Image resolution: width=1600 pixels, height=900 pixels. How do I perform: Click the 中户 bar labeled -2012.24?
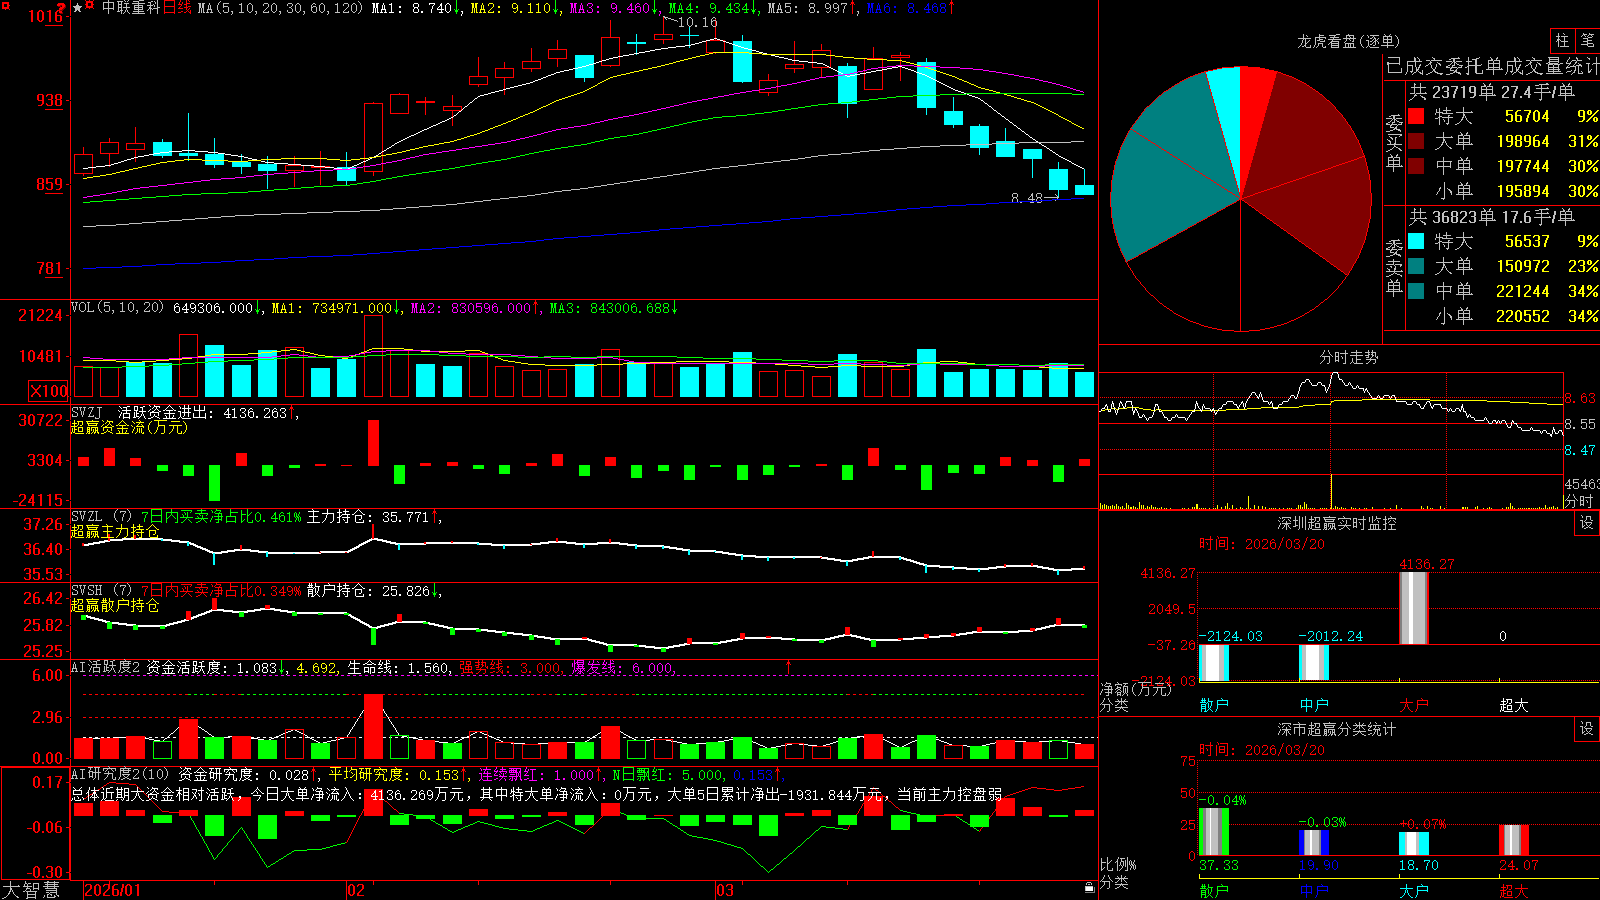click(1313, 663)
